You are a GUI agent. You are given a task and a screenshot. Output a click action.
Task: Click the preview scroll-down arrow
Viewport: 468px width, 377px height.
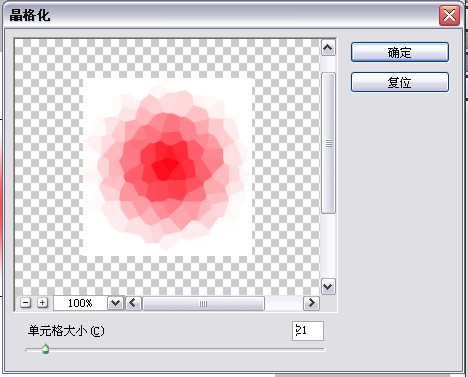328,286
